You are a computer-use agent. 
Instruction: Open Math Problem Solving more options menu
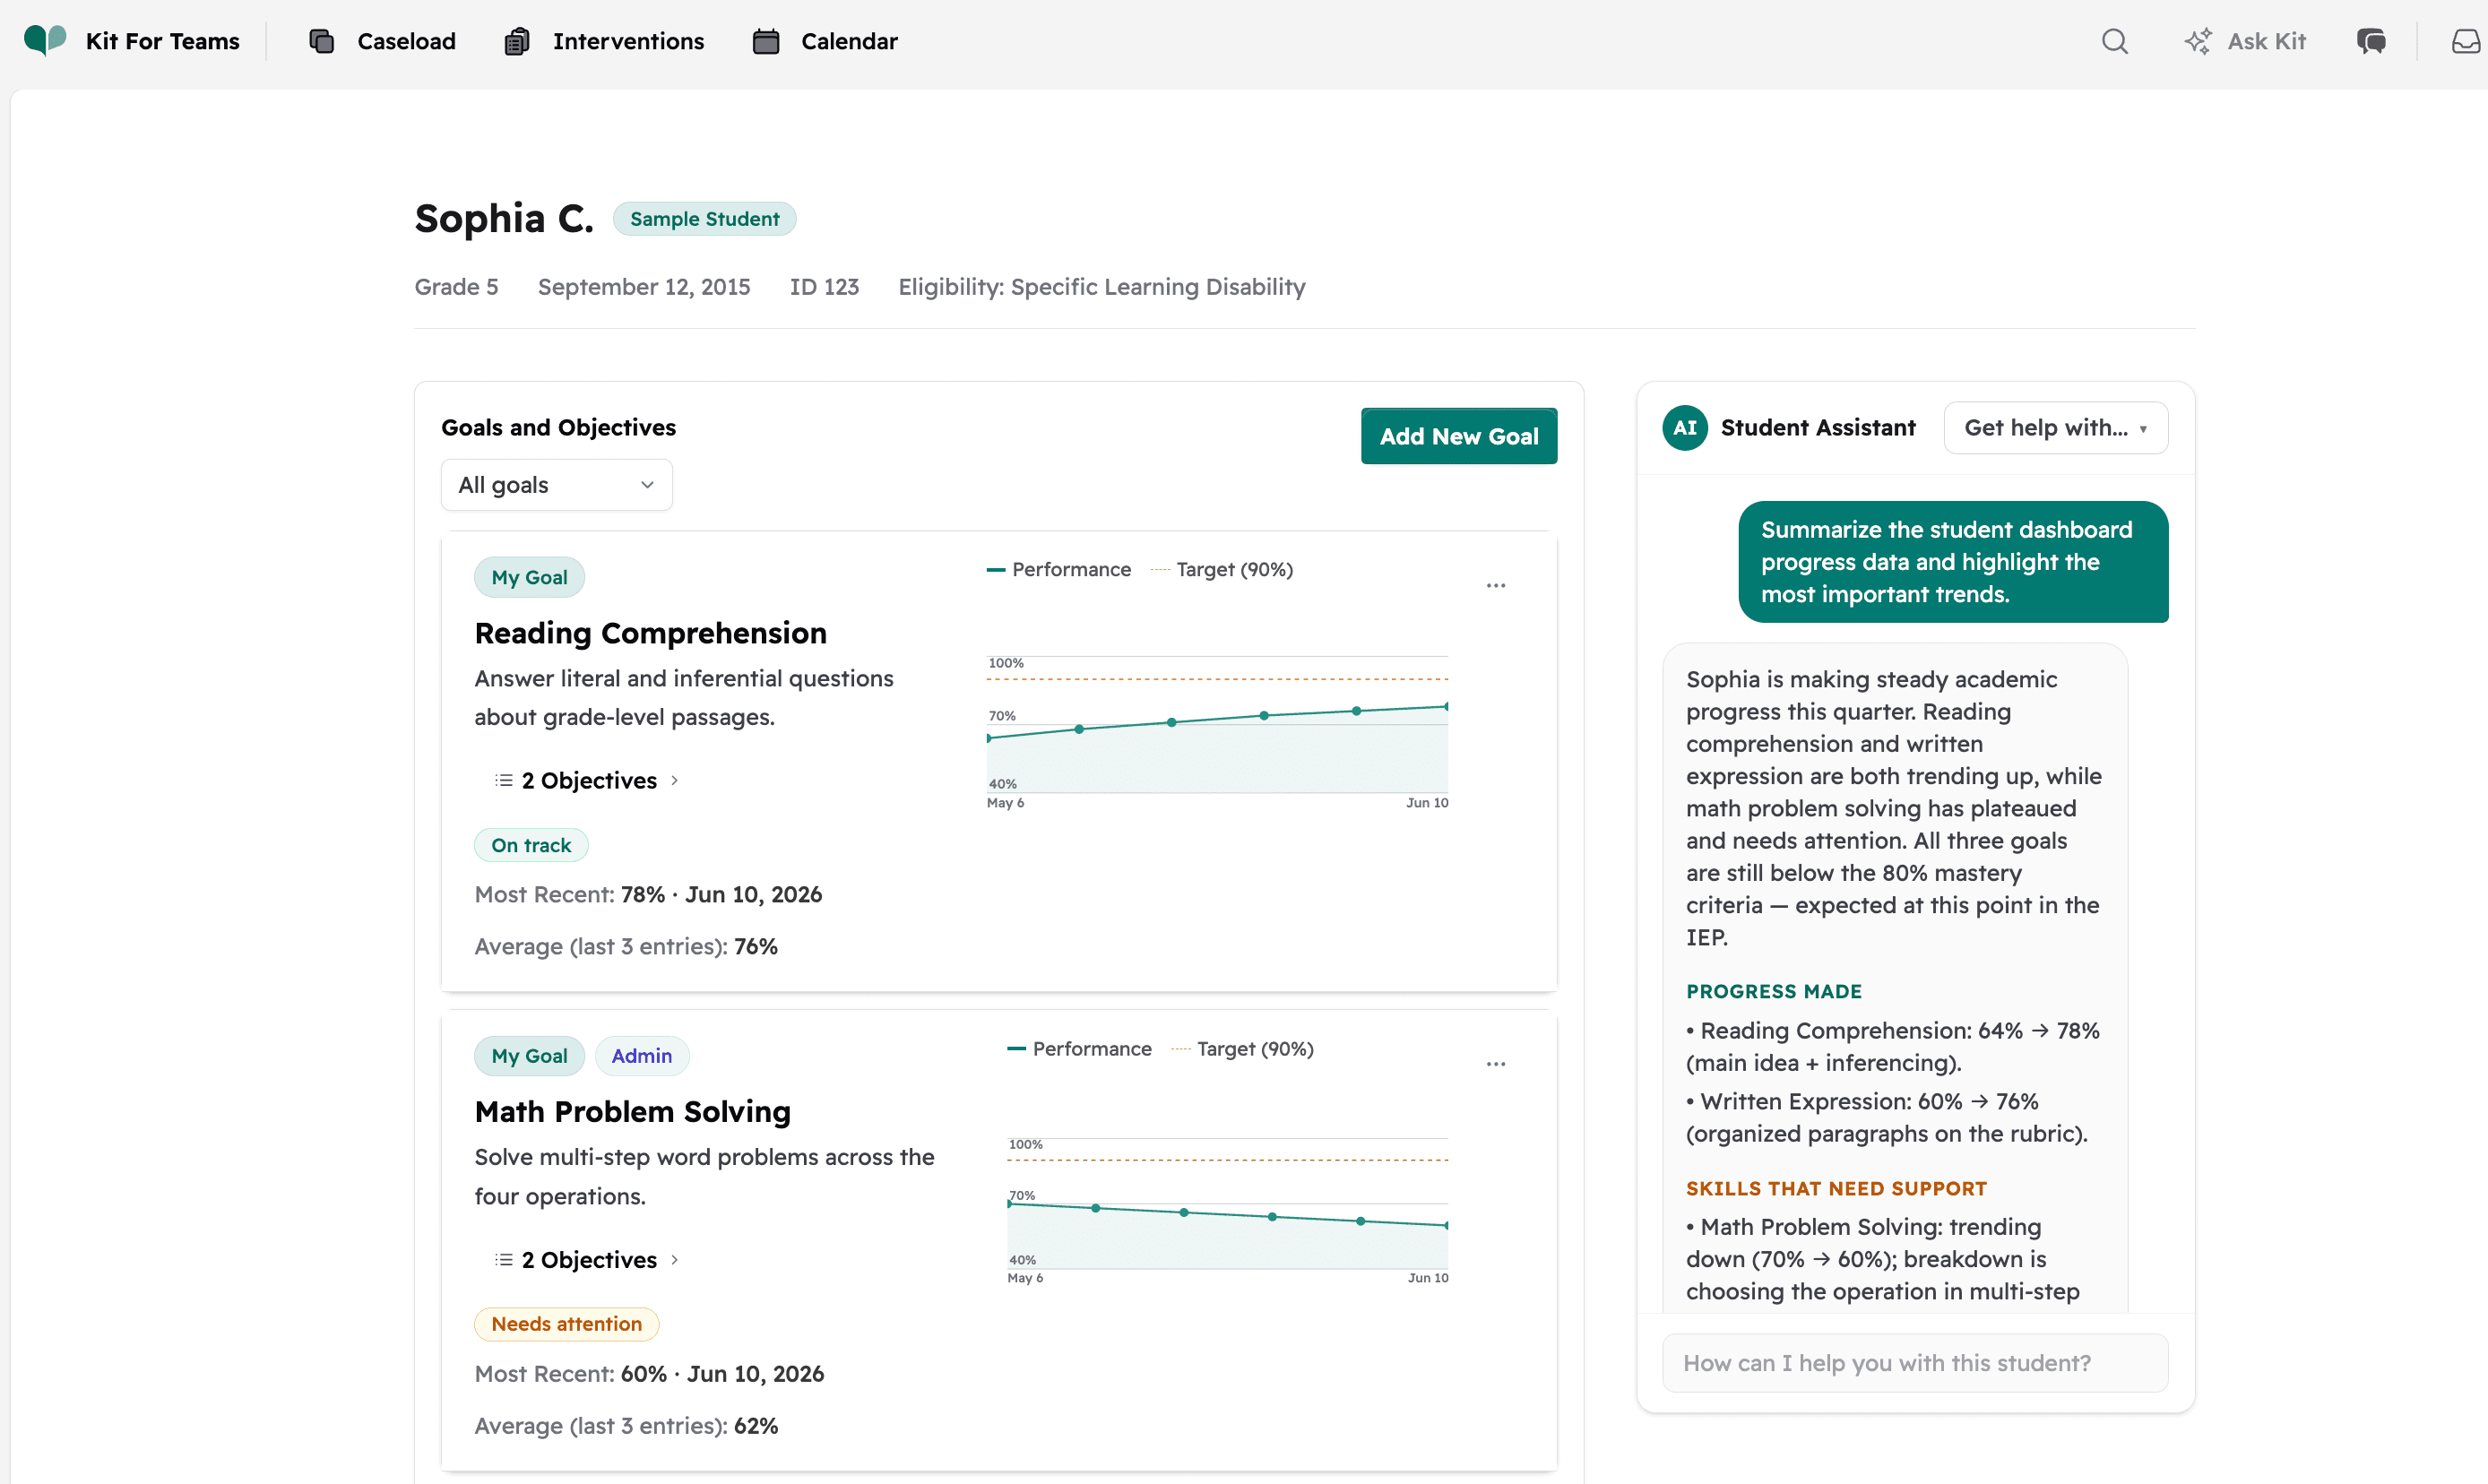point(1496,1064)
